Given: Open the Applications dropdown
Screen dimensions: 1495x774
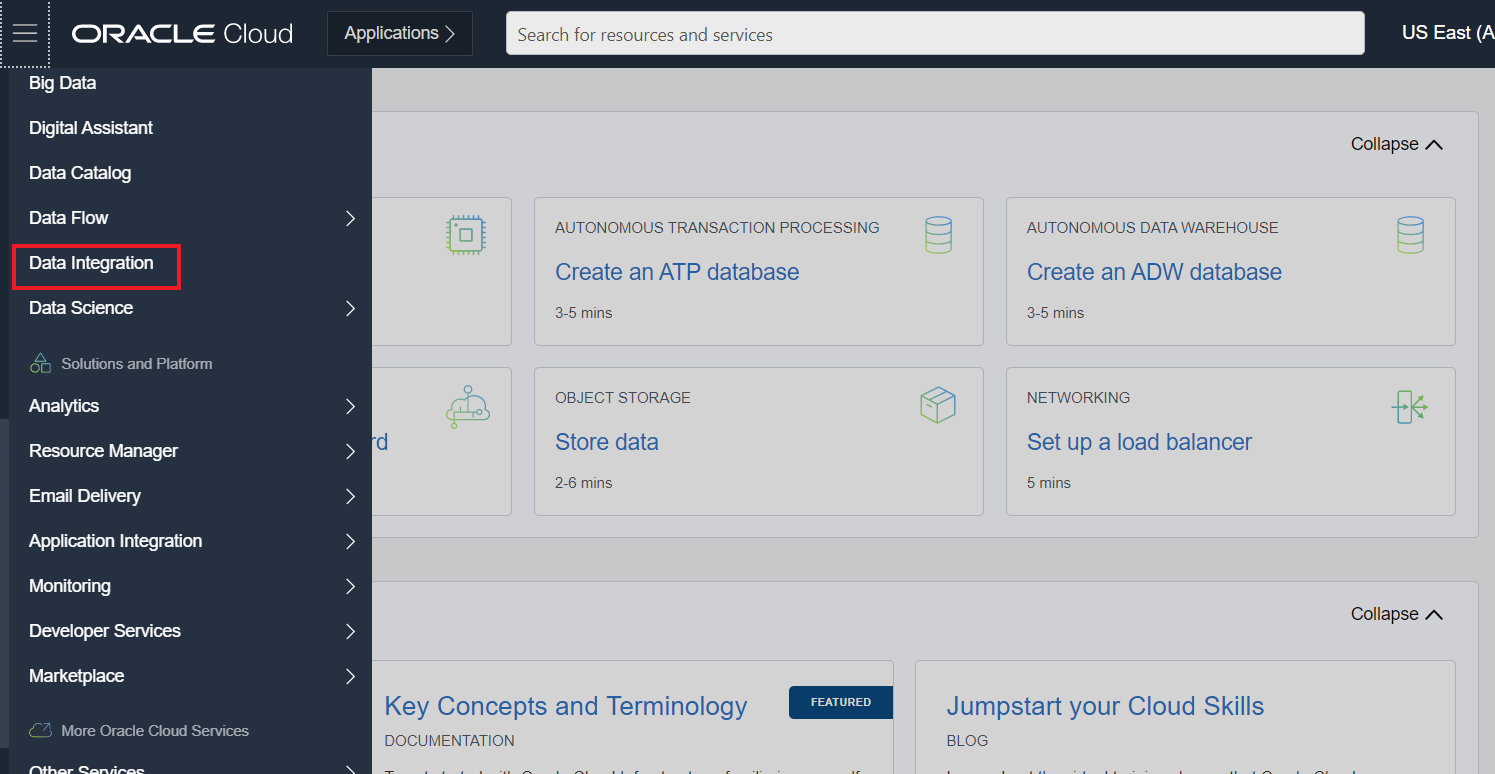Looking at the screenshot, I should point(399,32).
